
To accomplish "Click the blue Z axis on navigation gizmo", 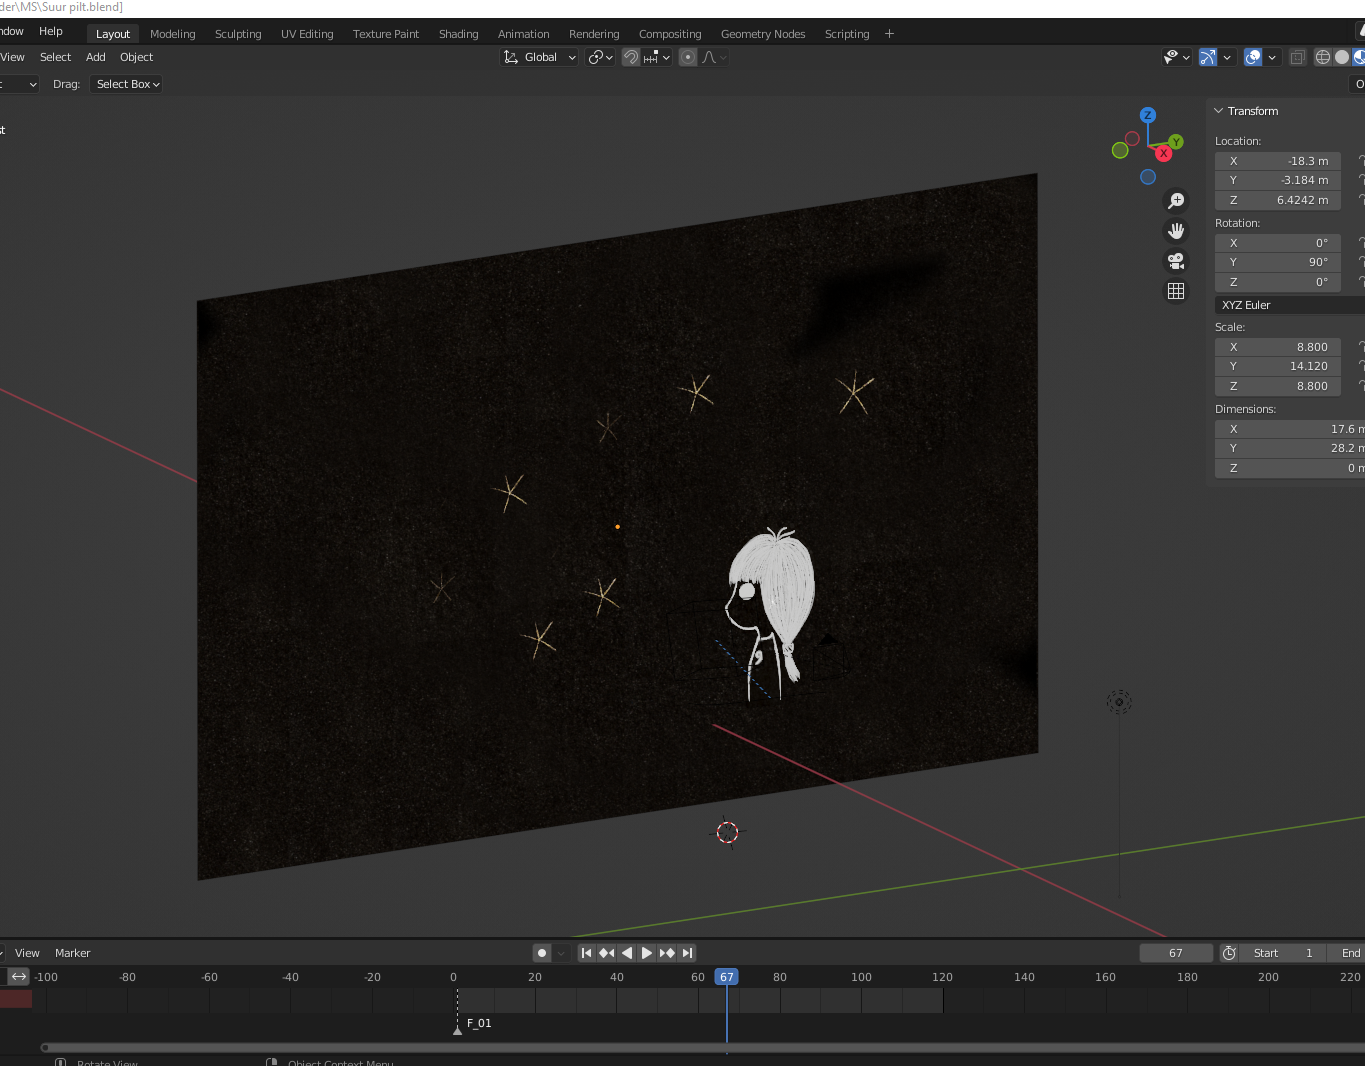I will (x=1148, y=115).
